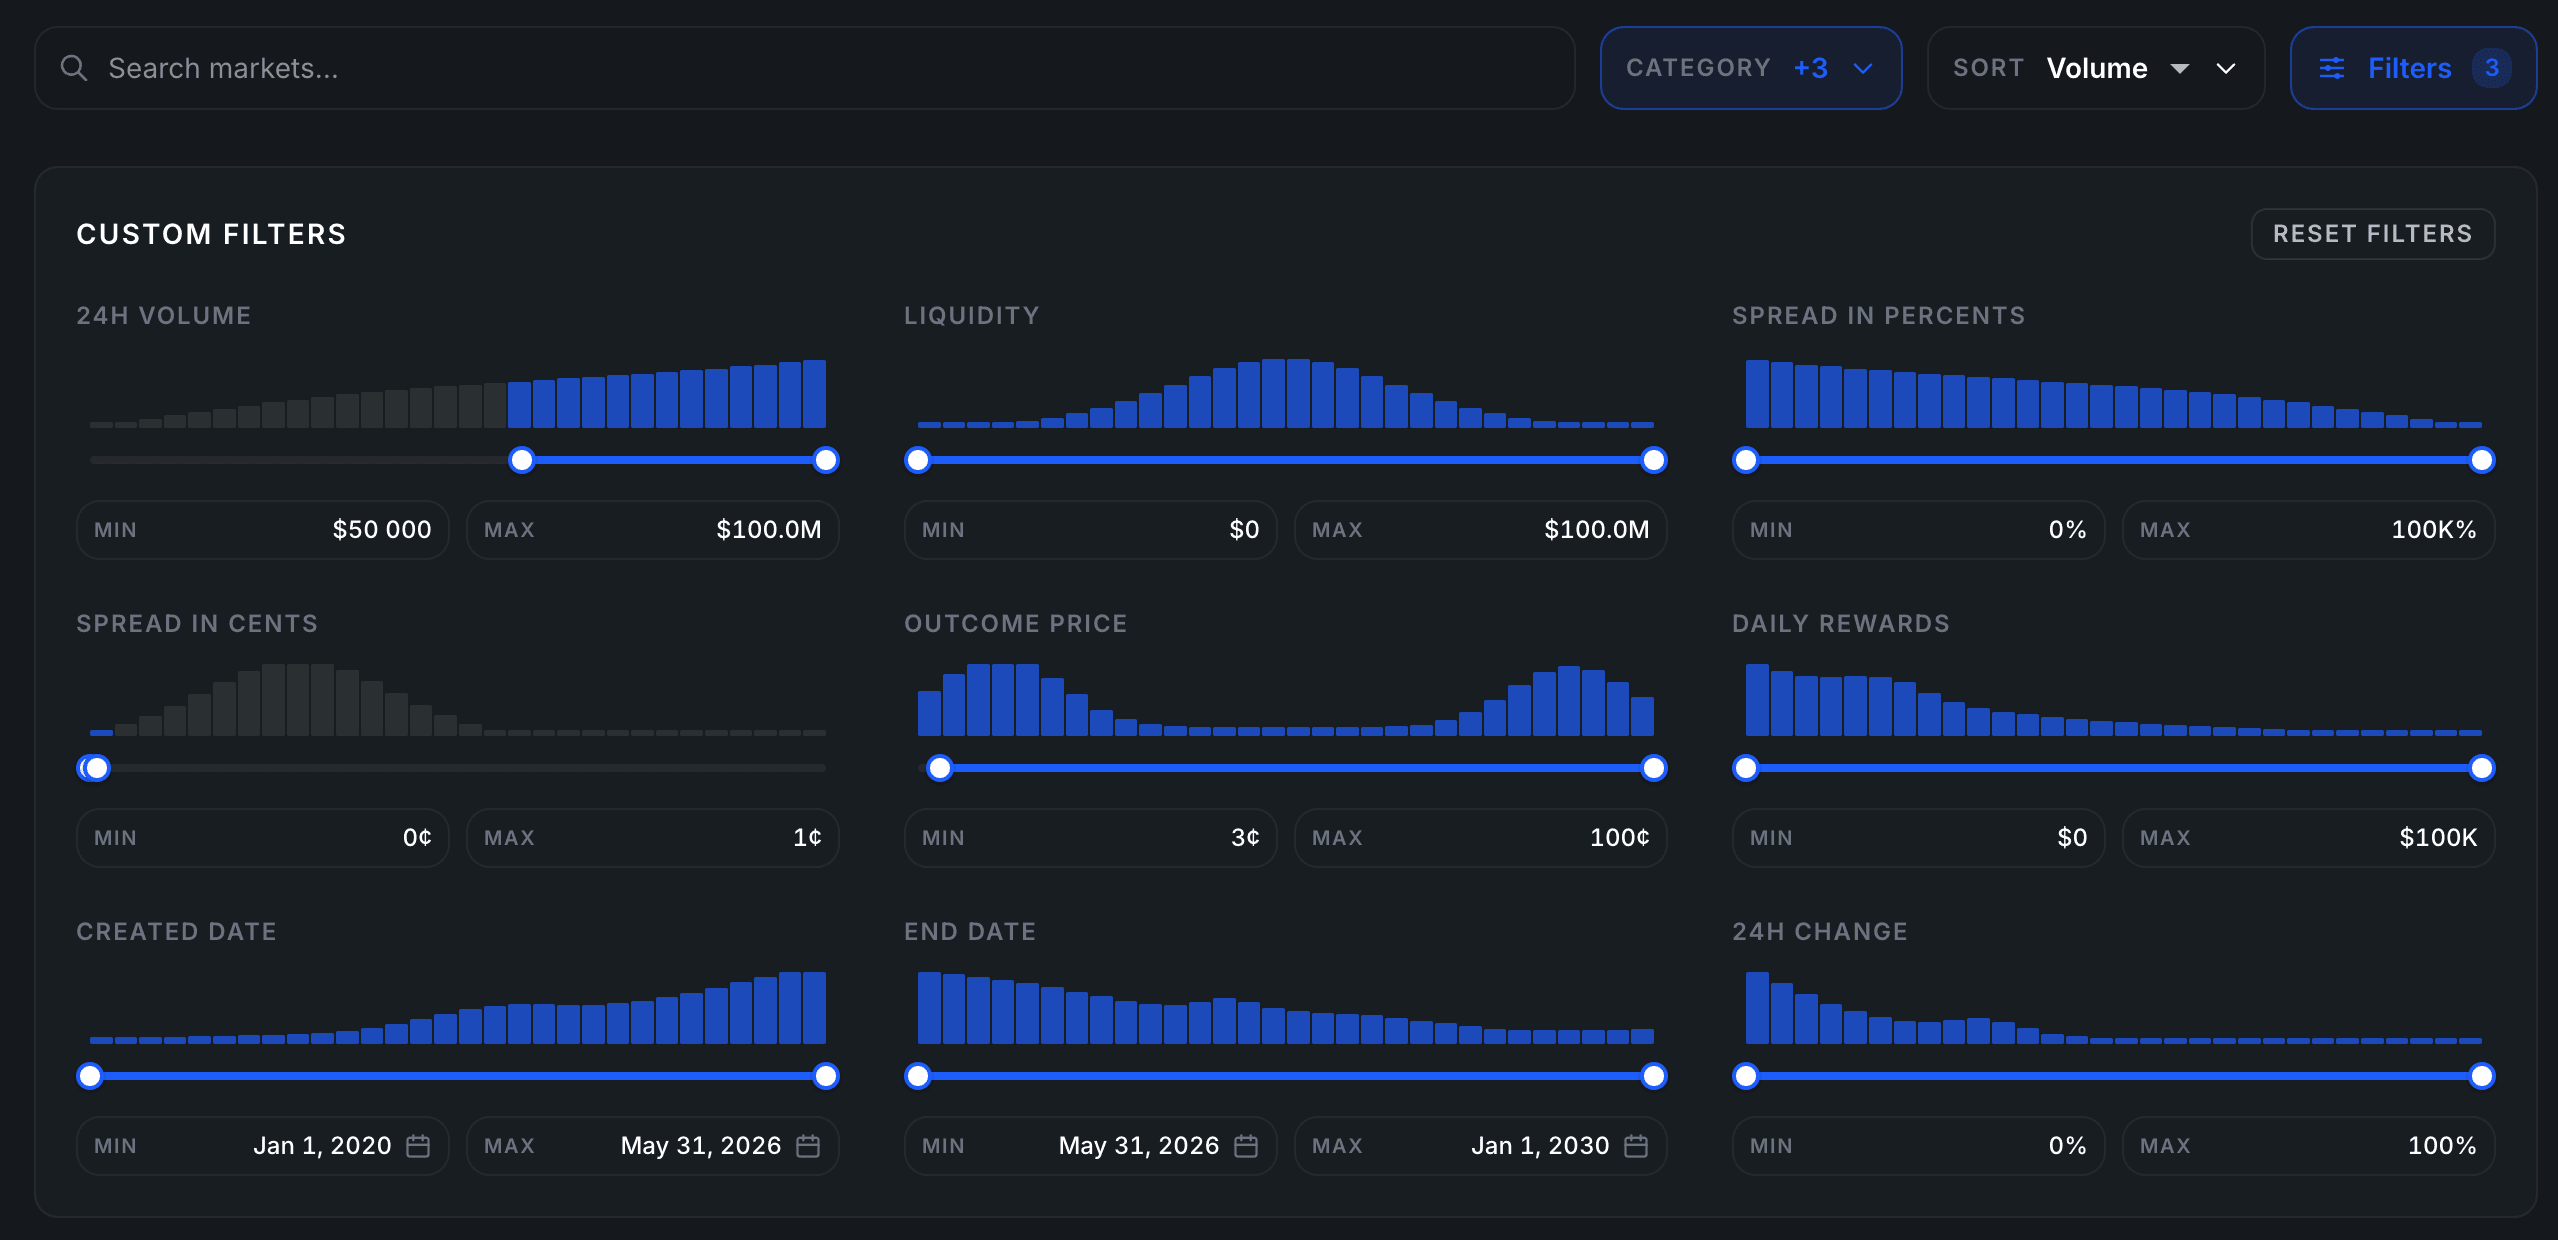The width and height of the screenshot is (2558, 1240).
Task: Click the sort direction triangle arrow
Action: point(2180,68)
